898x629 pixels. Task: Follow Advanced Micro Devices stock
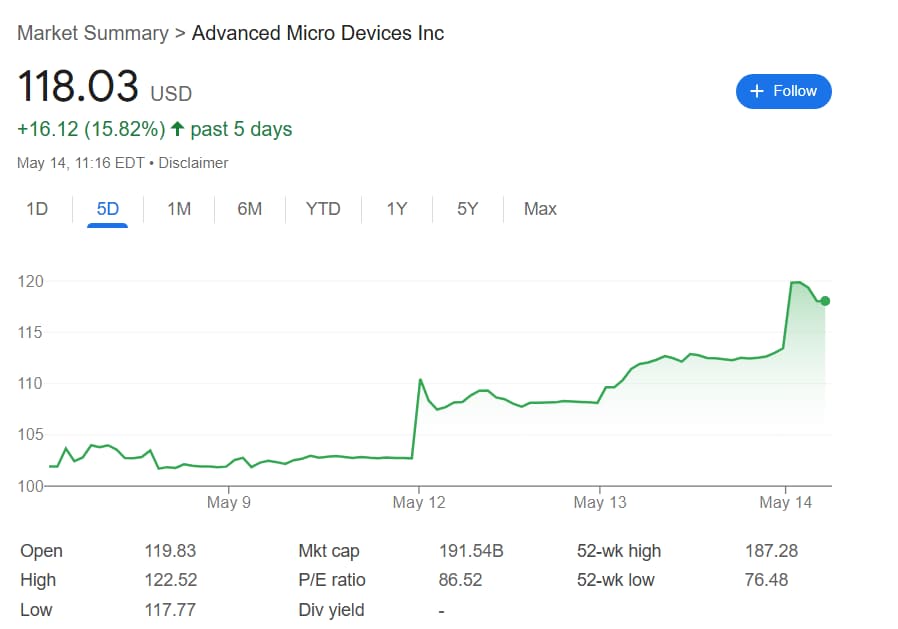coord(784,91)
